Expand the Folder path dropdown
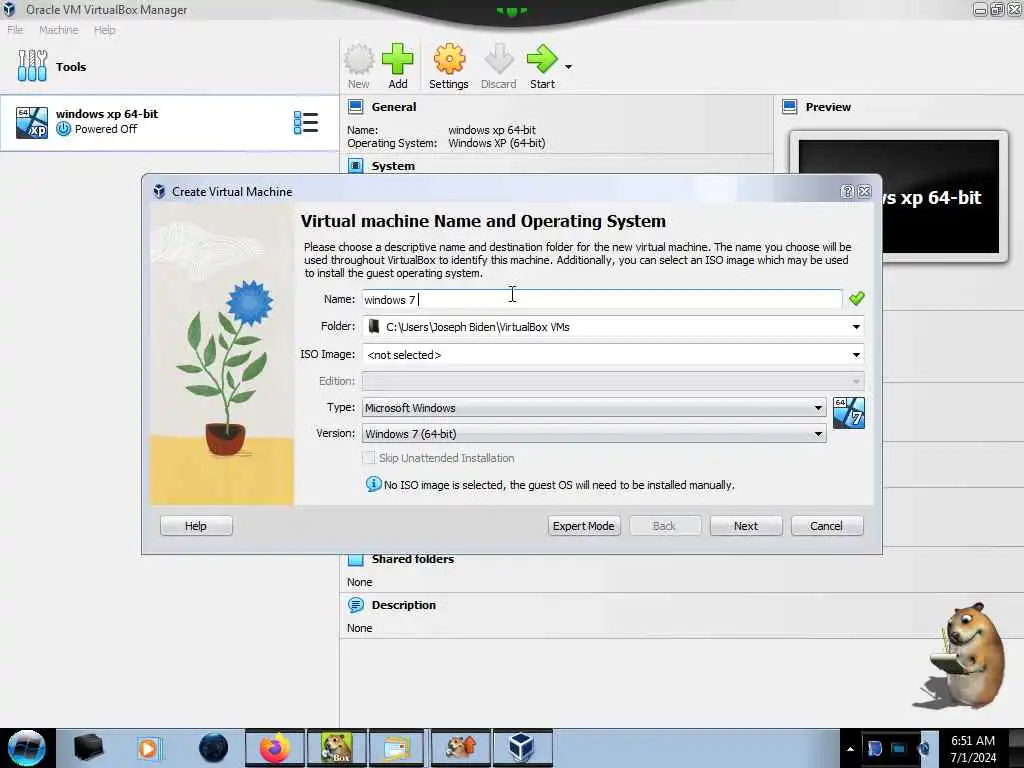 (x=856, y=327)
